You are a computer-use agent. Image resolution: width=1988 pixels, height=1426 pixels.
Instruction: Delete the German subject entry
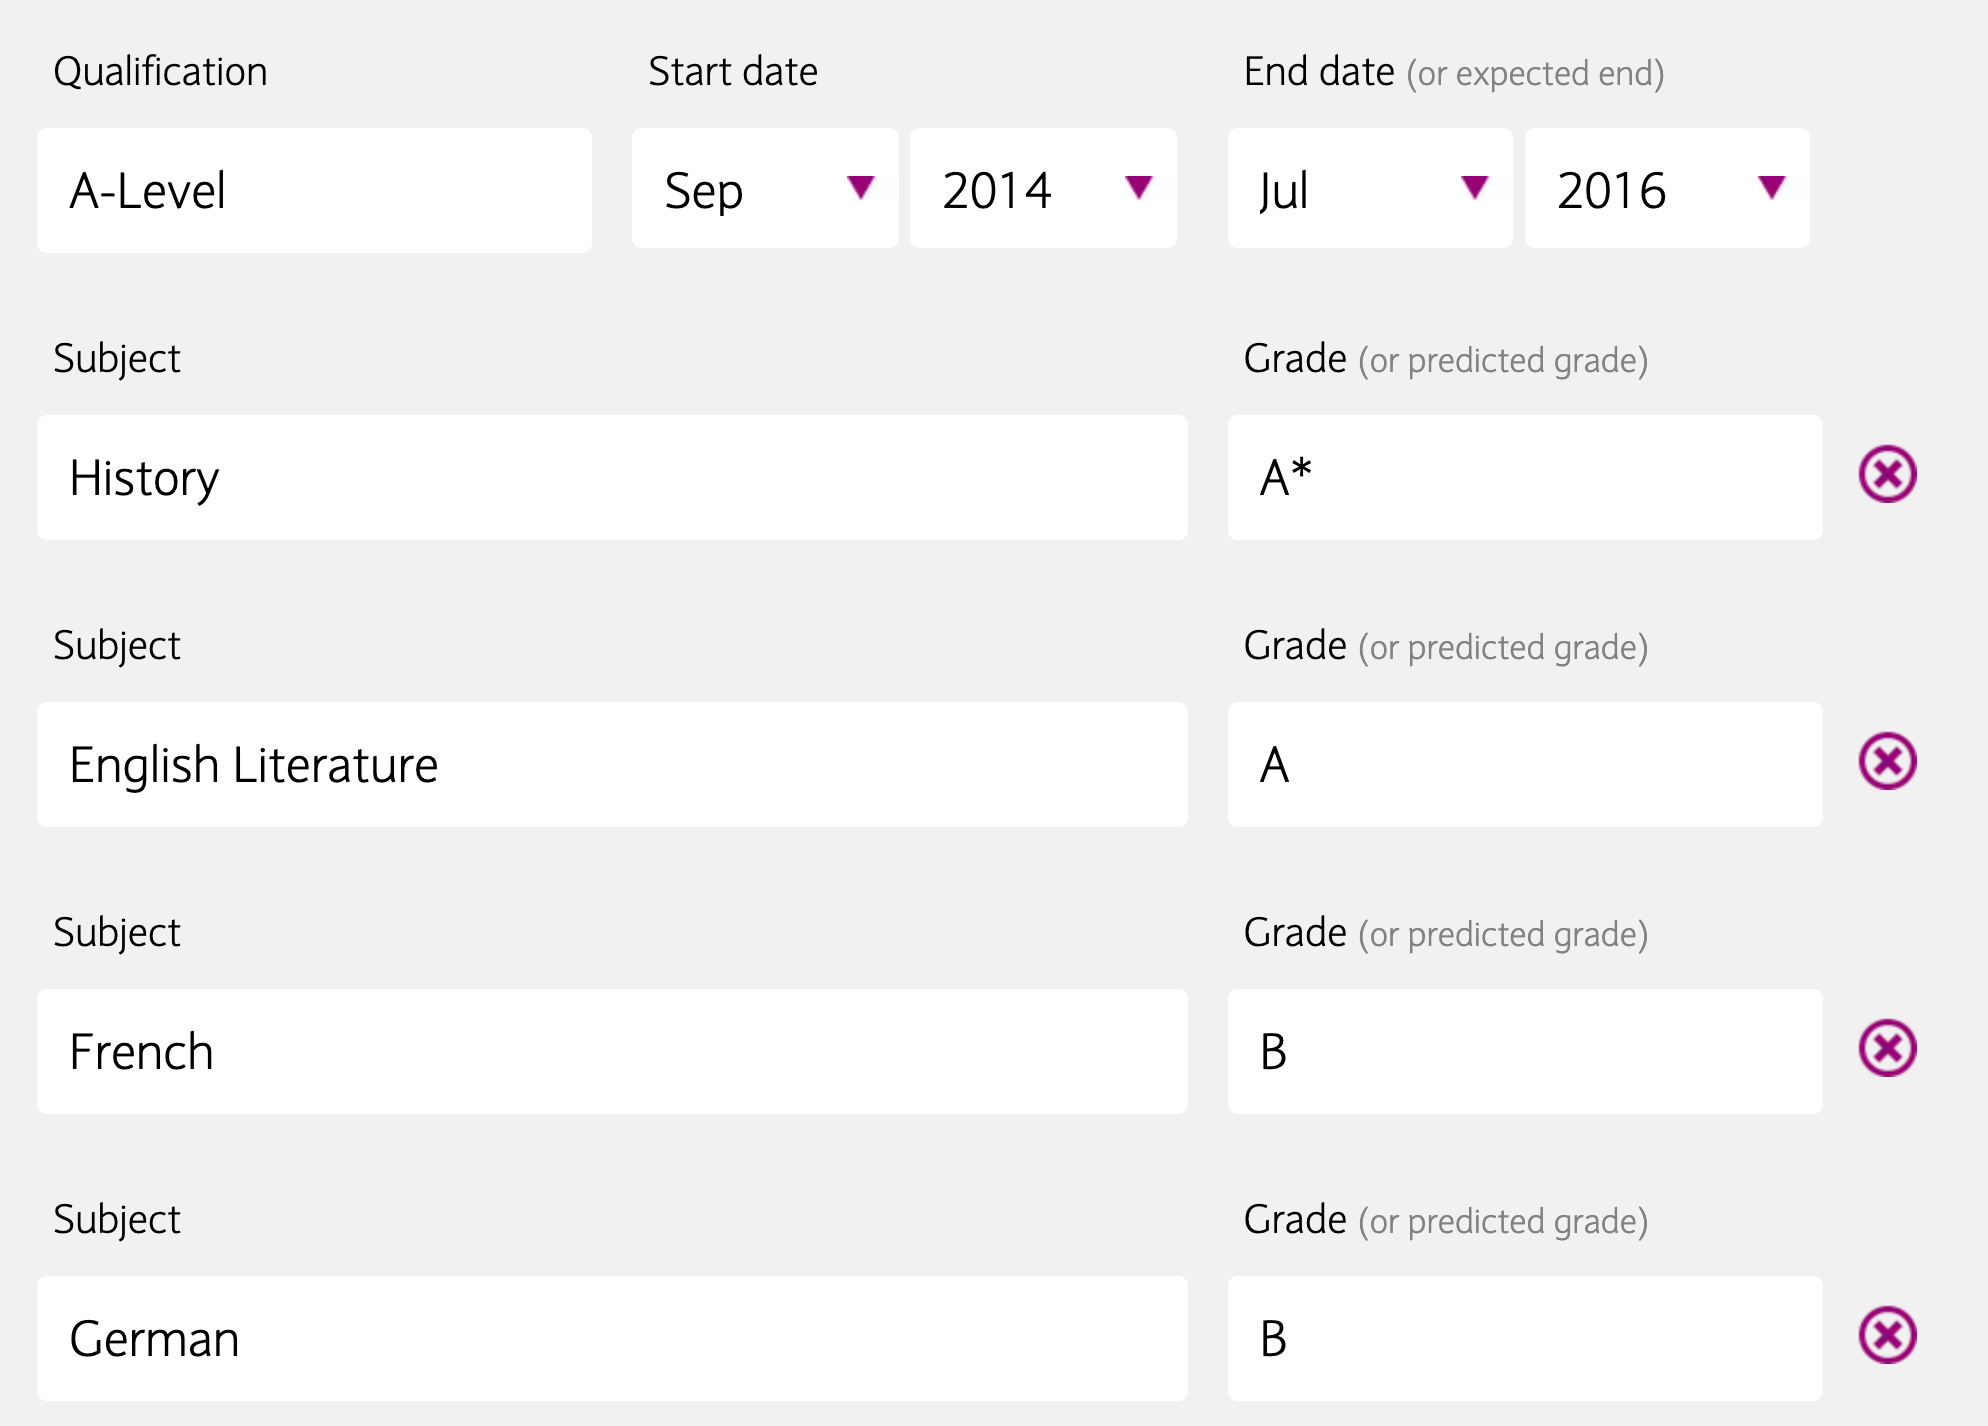(x=1887, y=1335)
